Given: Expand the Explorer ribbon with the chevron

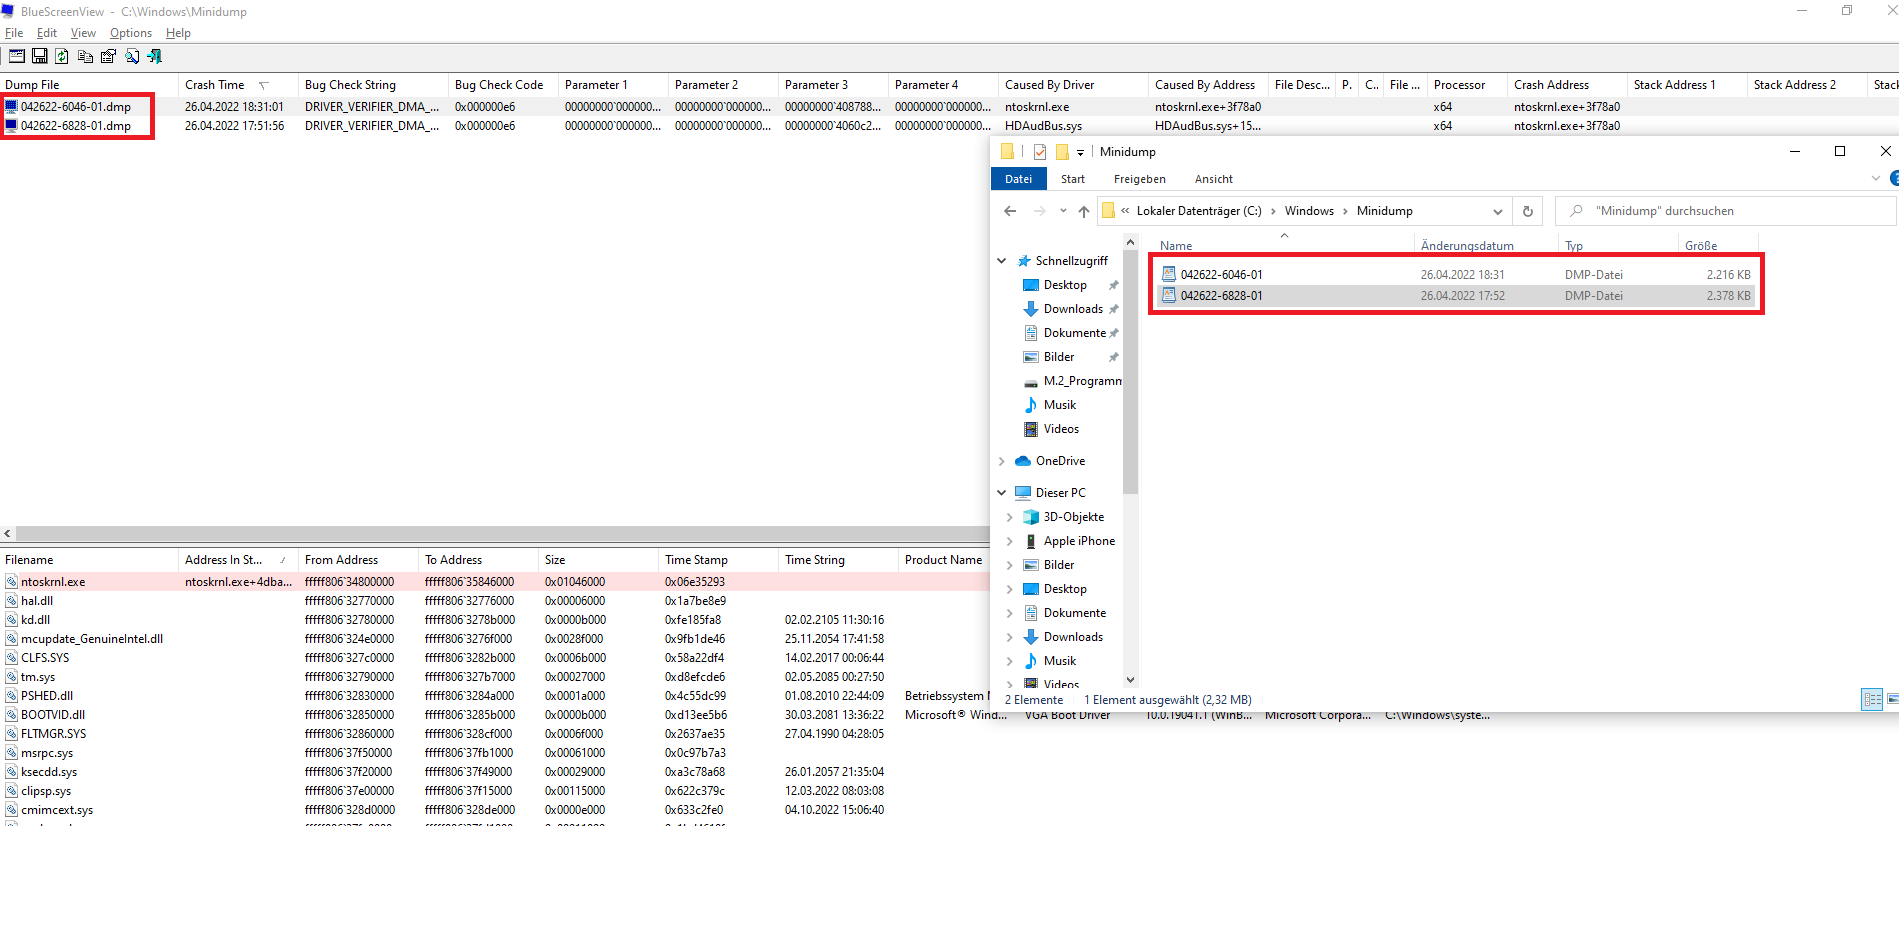Looking at the screenshot, I should (1875, 179).
